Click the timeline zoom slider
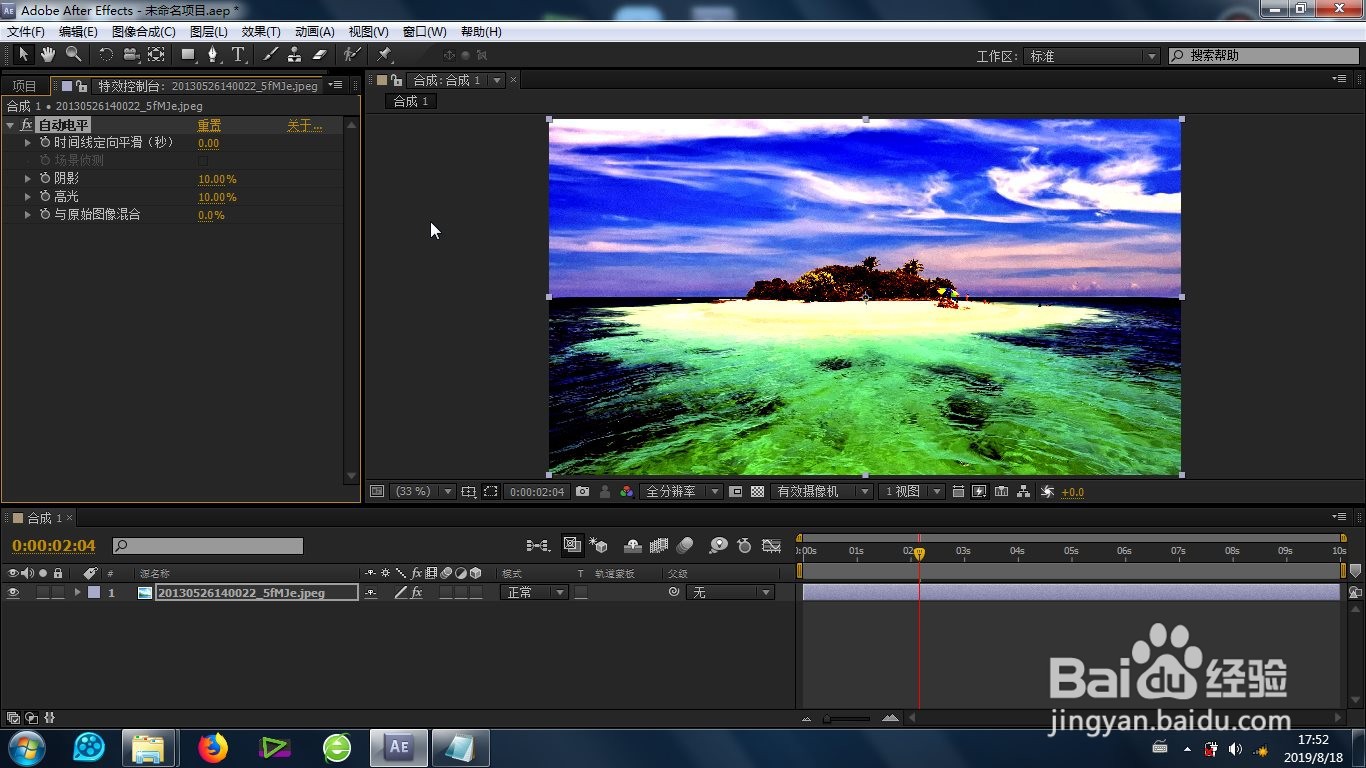This screenshot has height=768, width=1366. 846,719
